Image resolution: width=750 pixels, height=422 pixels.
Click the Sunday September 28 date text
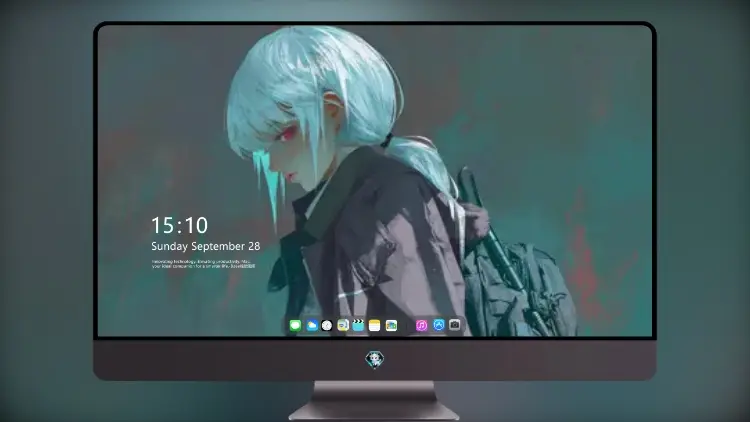click(206, 246)
